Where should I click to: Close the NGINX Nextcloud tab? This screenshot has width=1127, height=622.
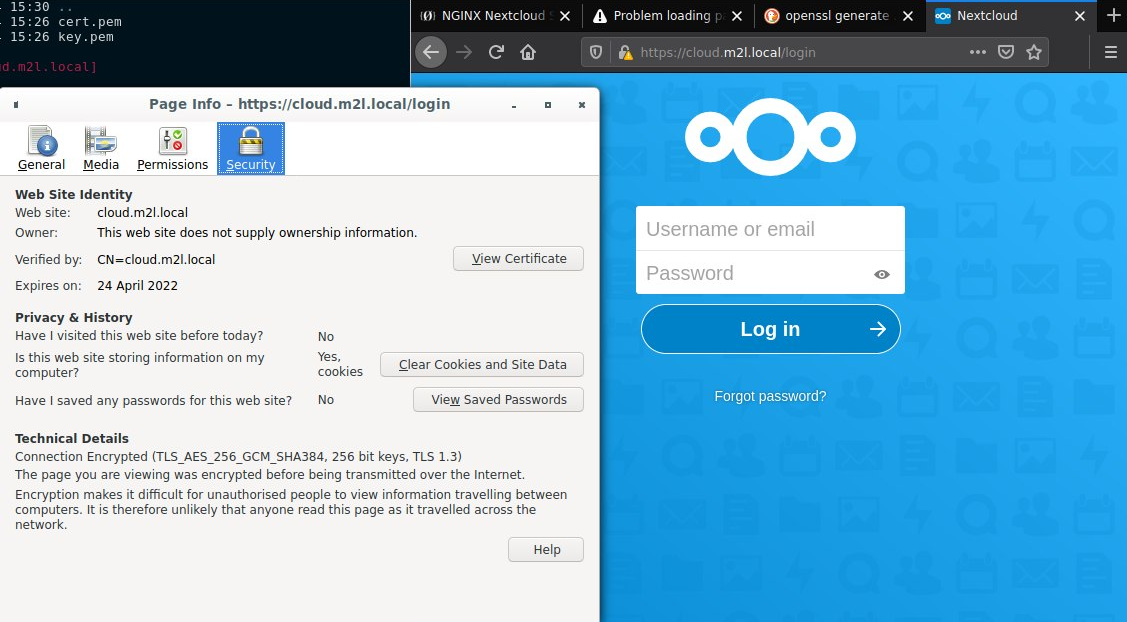(565, 16)
